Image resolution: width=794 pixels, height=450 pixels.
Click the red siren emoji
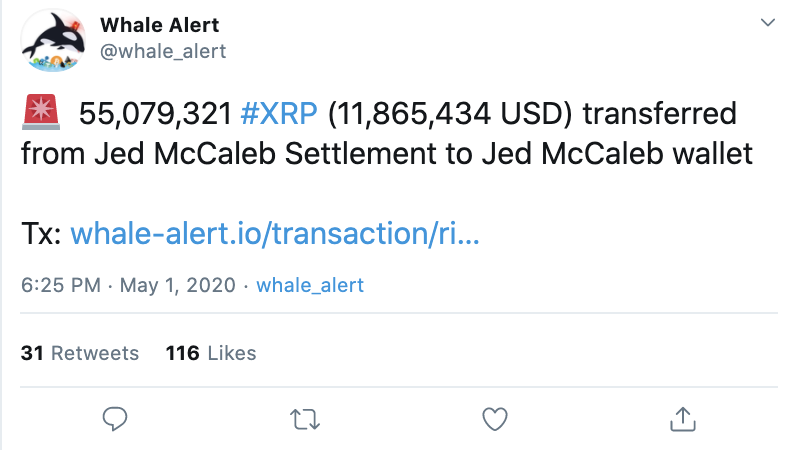(41, 112)
